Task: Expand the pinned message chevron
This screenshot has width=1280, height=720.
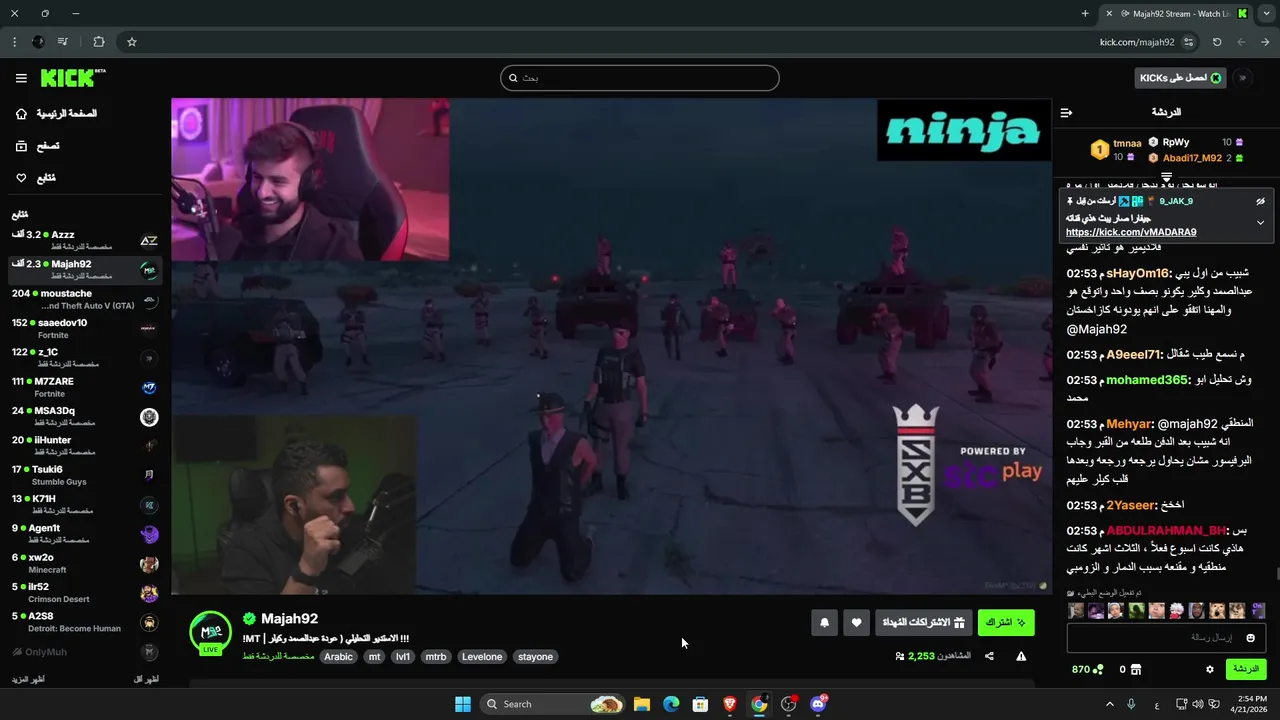Action: (1260, 222)
